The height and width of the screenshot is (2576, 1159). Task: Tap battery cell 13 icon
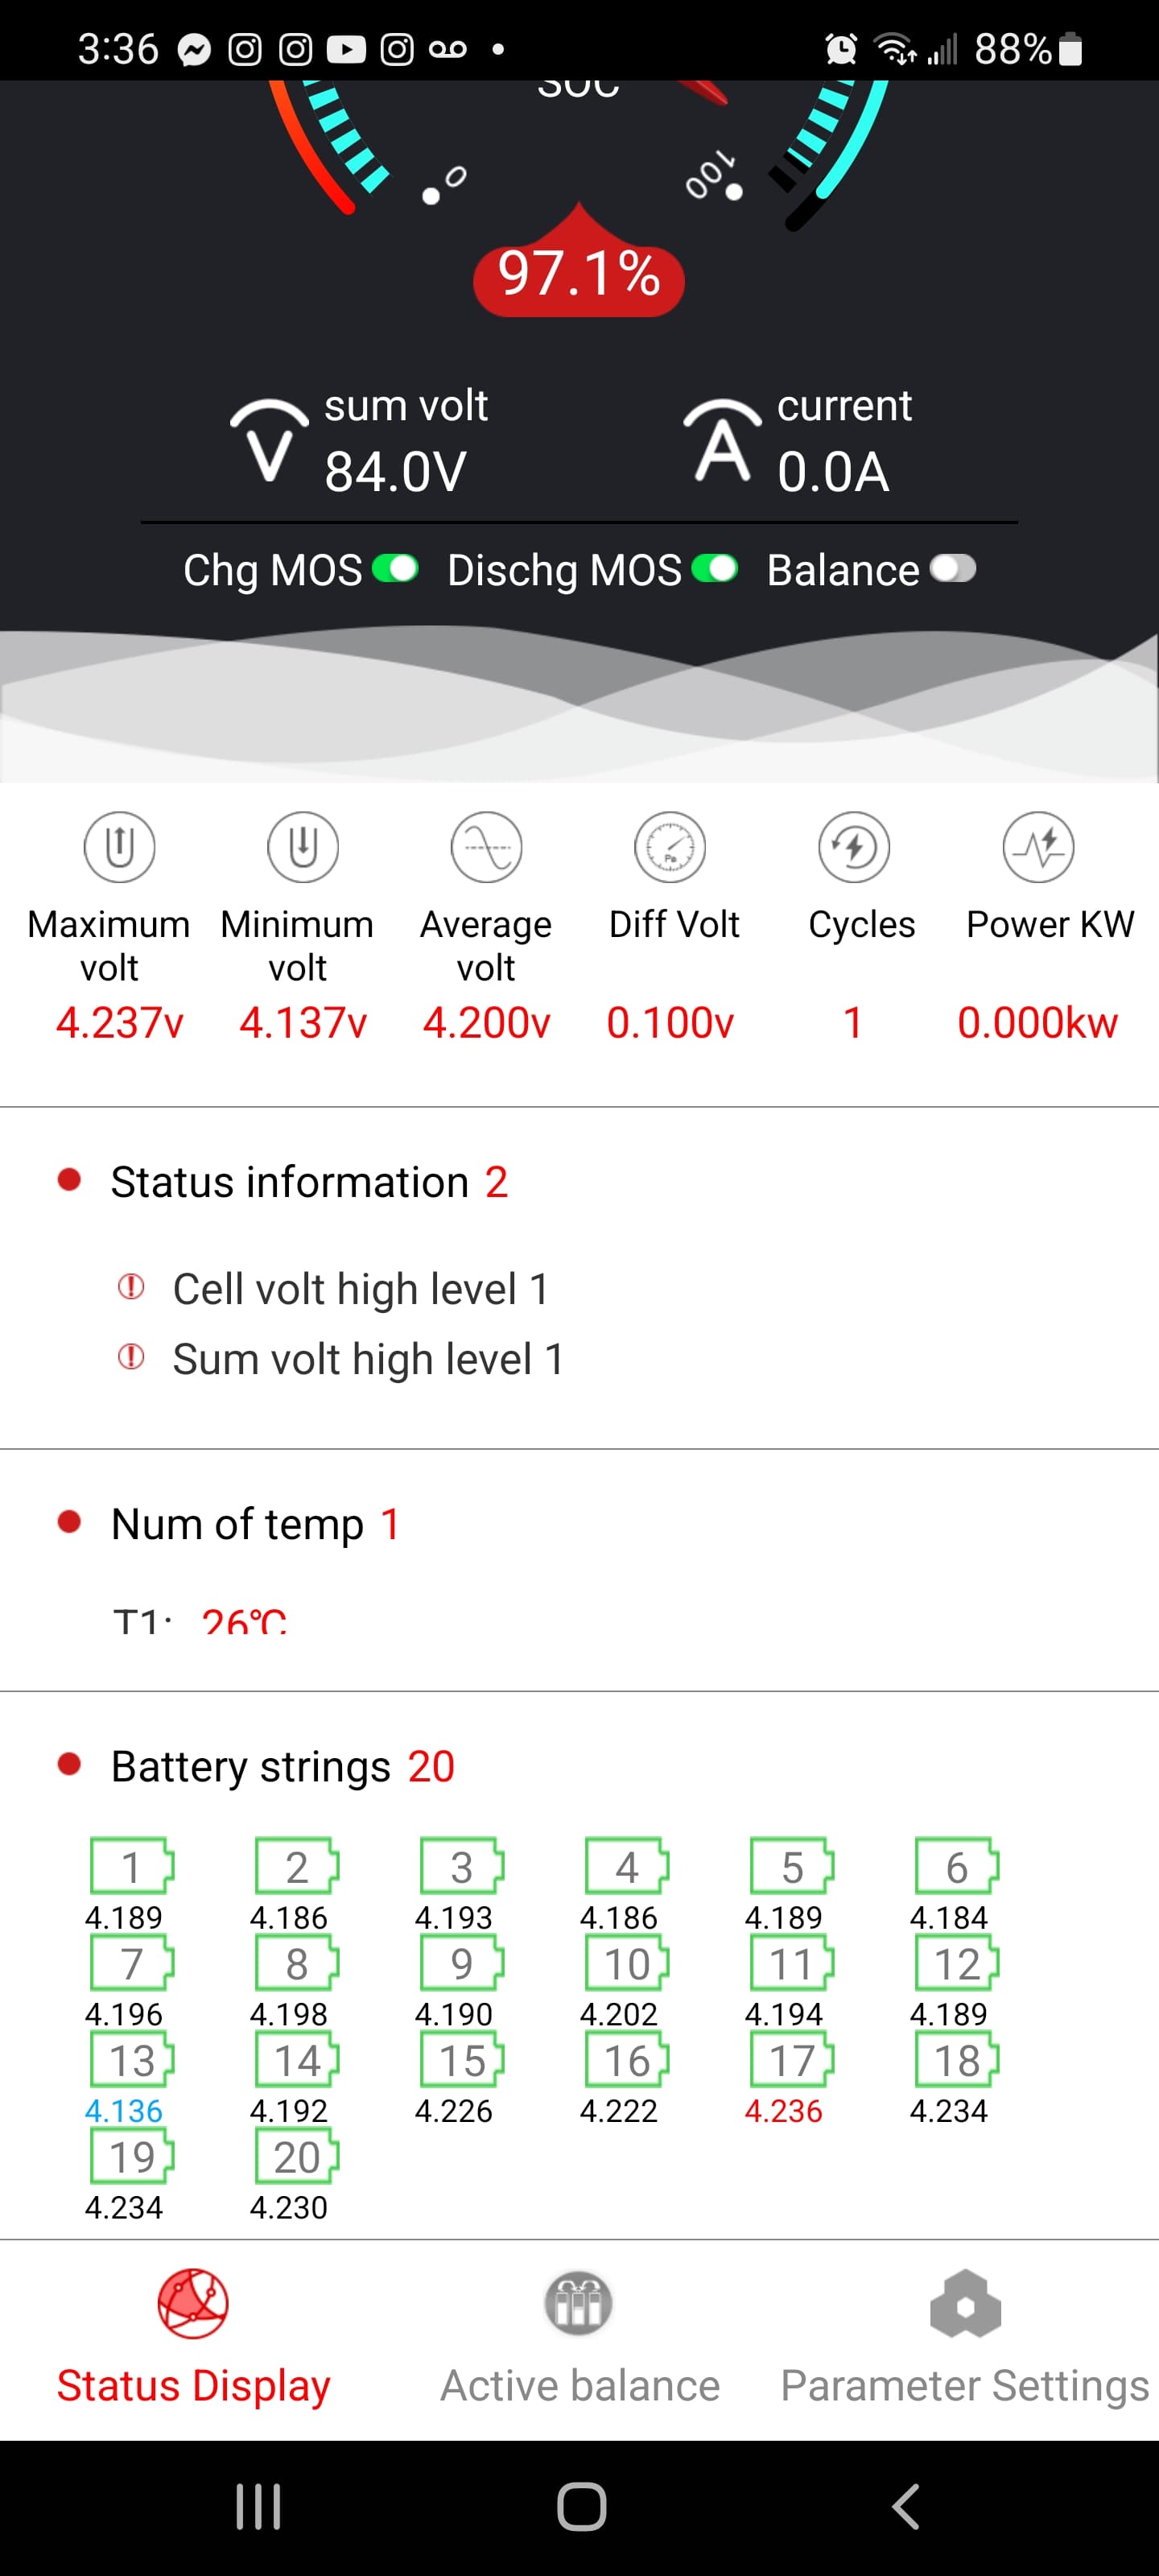pyautogui.click(x=131, y=2060)
